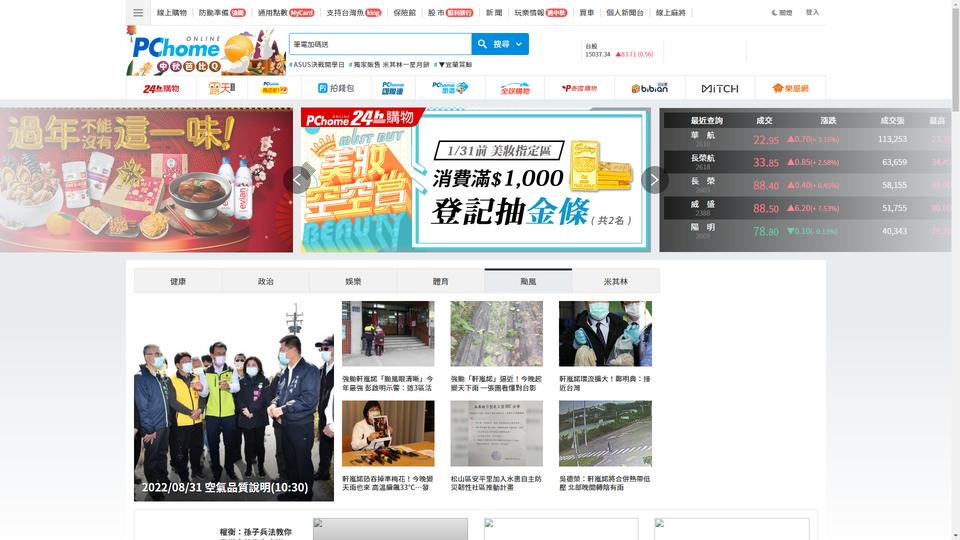Open the PChome 國際 logo
960x540 pixels.
(x=392, y=88)
